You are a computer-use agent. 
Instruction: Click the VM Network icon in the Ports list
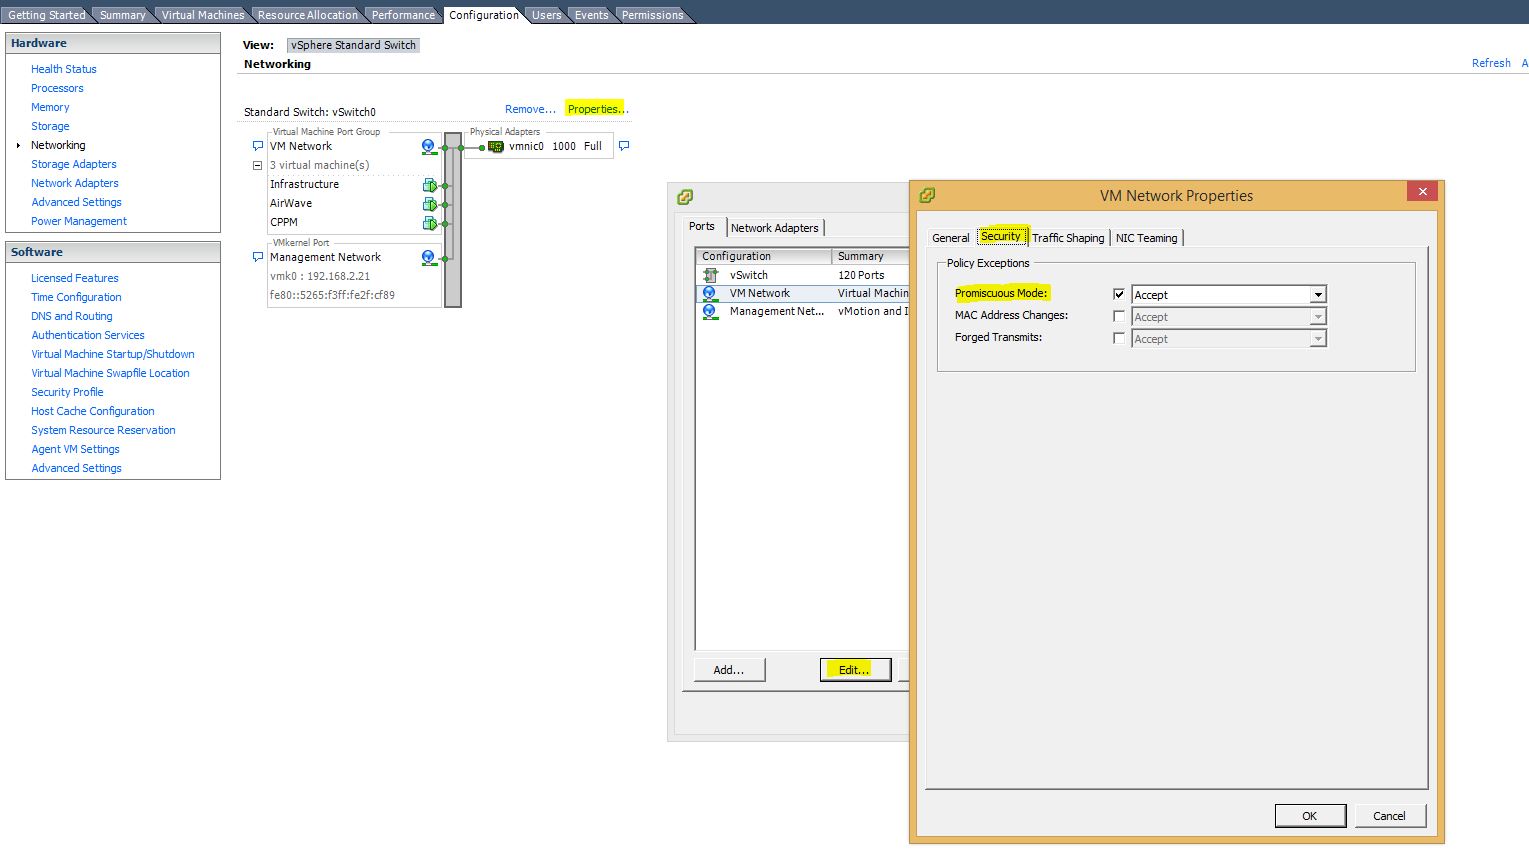(x=710, y=293)
